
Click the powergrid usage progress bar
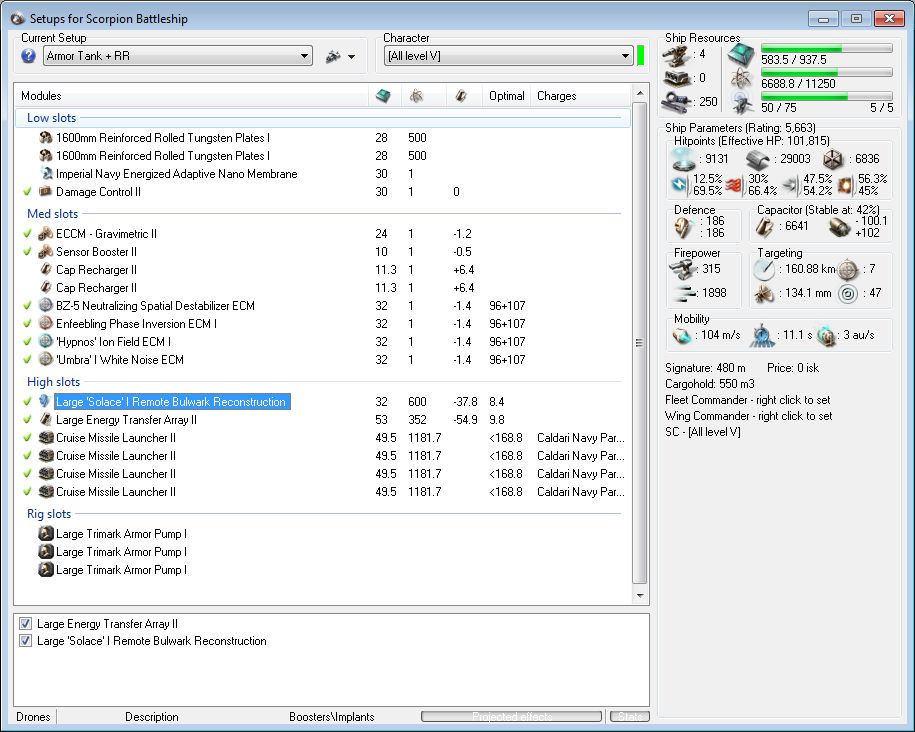point(827,72)
